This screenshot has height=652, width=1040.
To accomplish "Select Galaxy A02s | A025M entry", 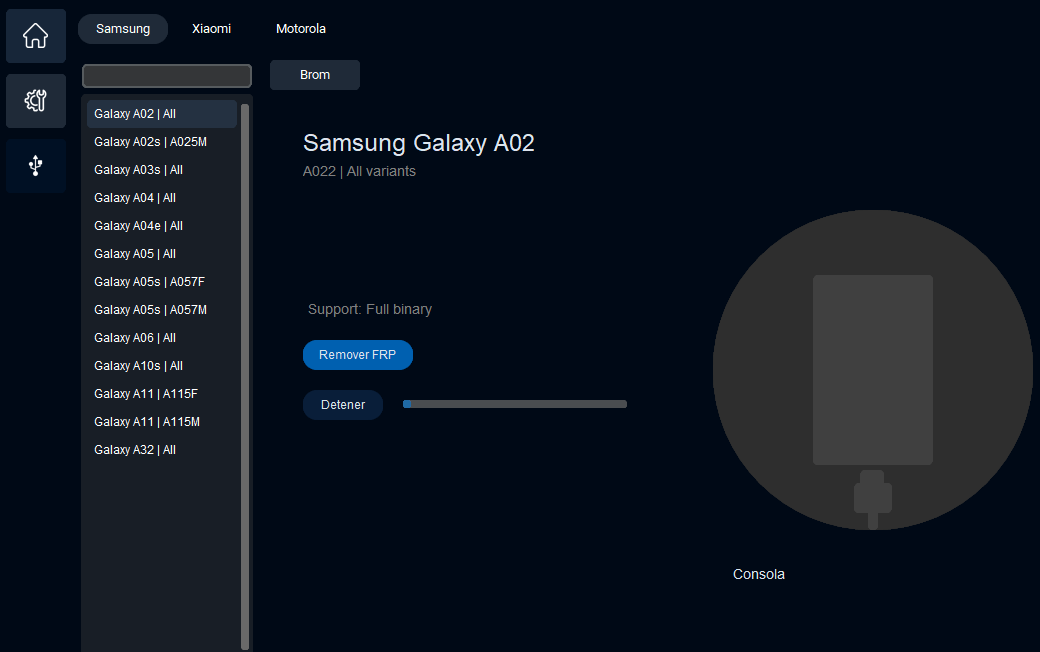I will coord(162,142).
